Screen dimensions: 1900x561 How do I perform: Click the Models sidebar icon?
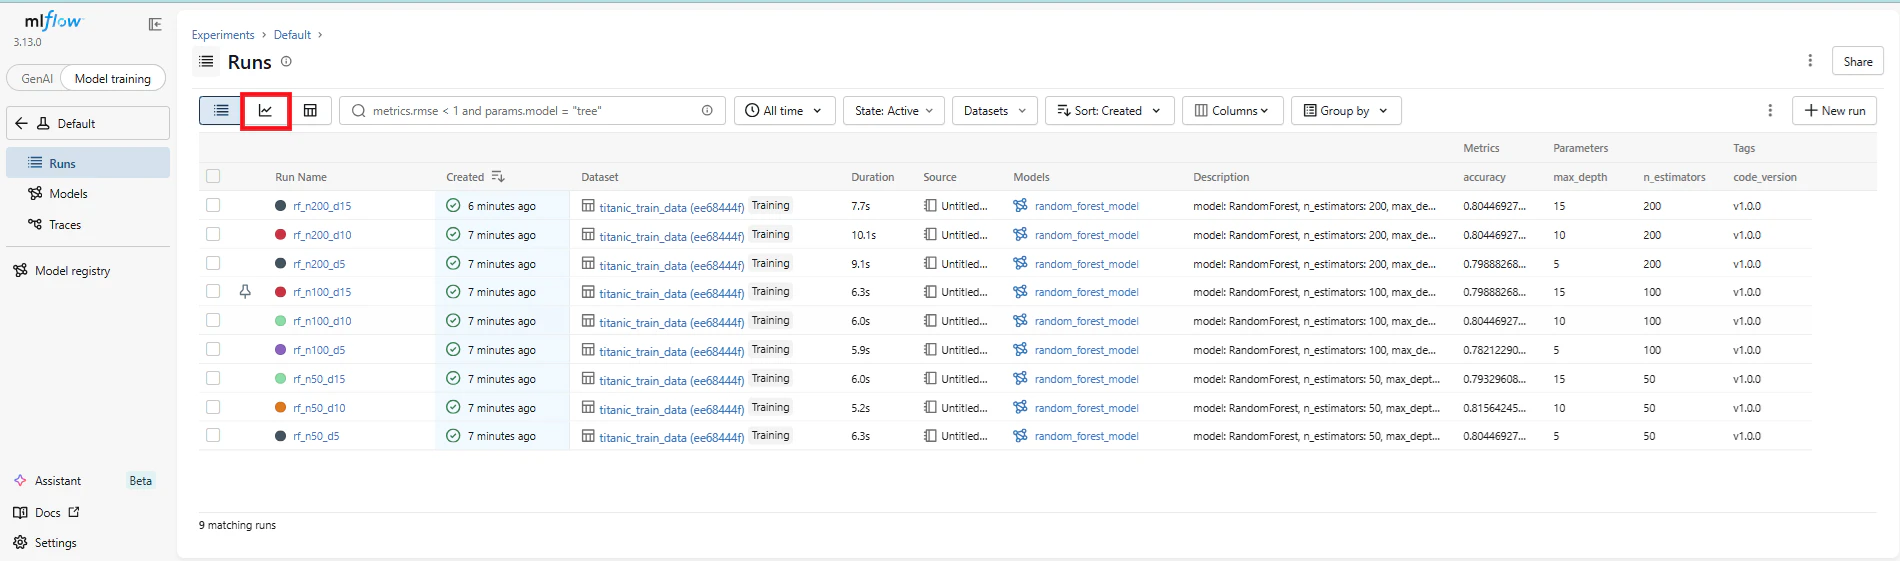[35, 194]
